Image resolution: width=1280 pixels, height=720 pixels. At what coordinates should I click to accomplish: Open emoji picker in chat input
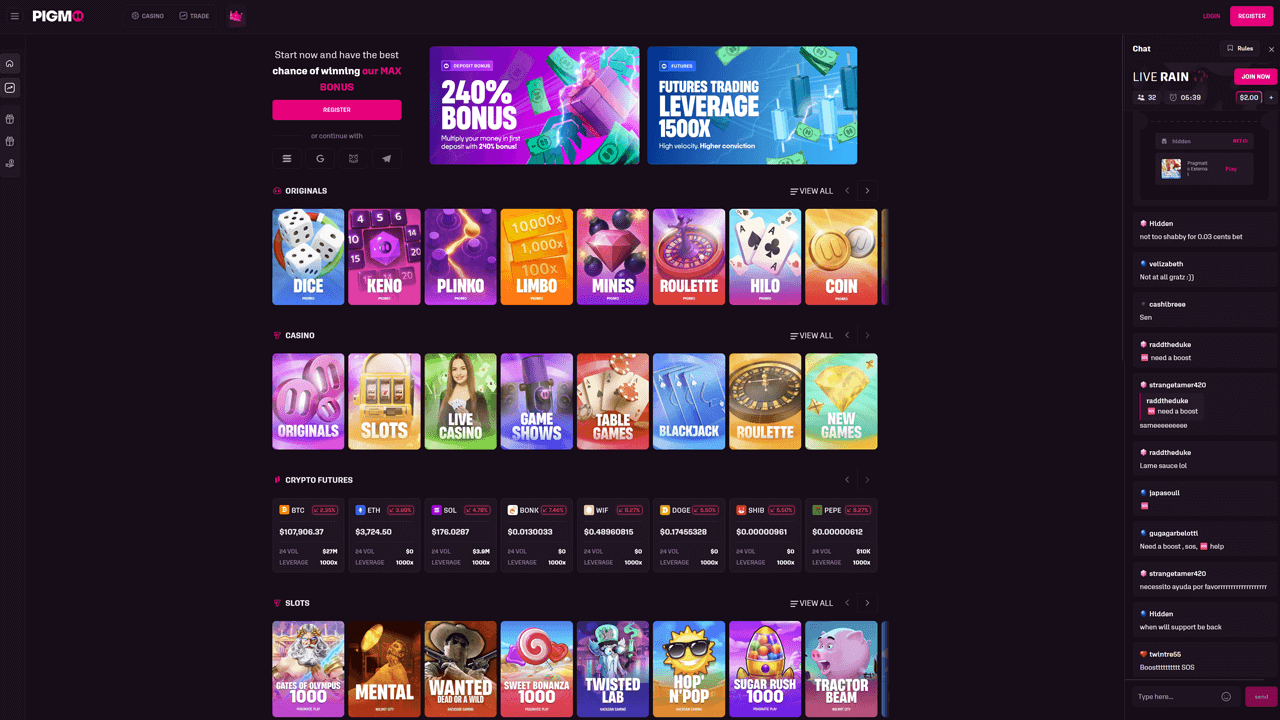(x=1226, y=697)
